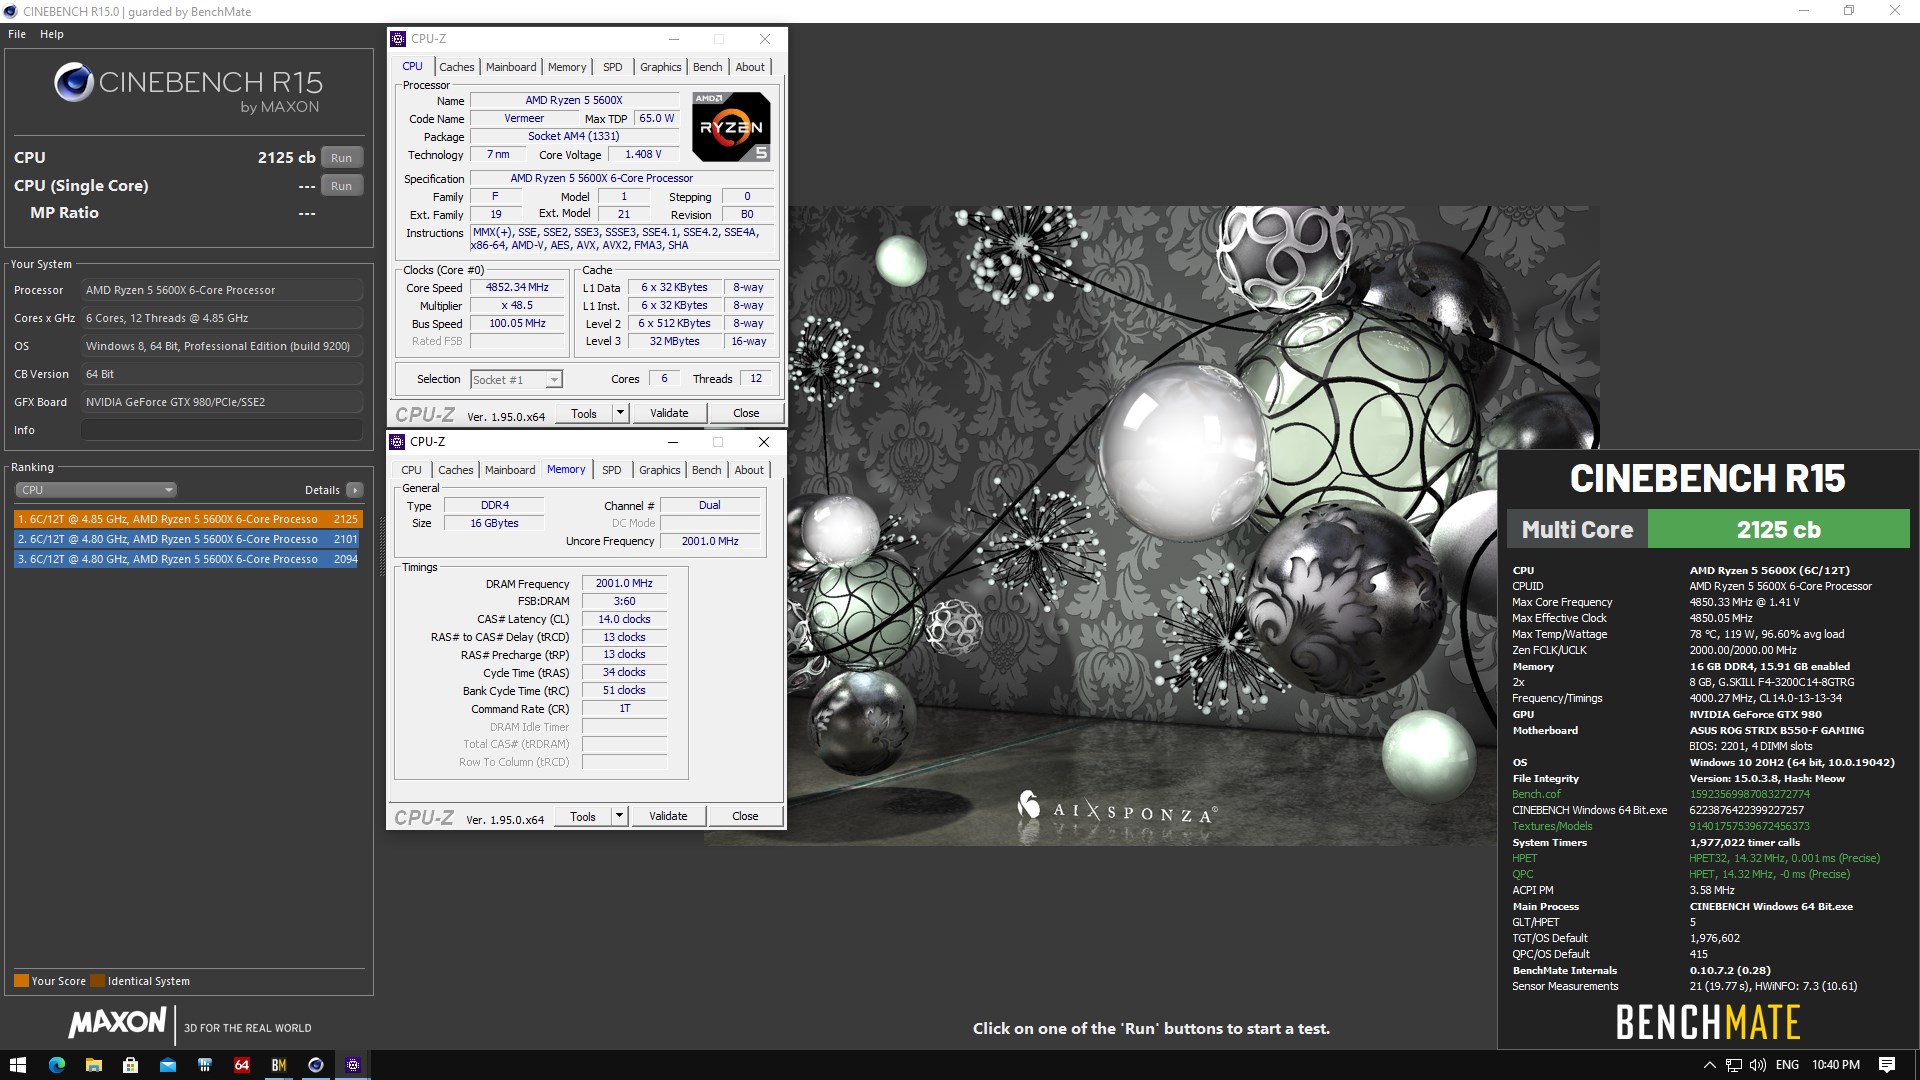Click Tools button in top CPU-Z
The image size is (1920, 1080).
[584, 413]
